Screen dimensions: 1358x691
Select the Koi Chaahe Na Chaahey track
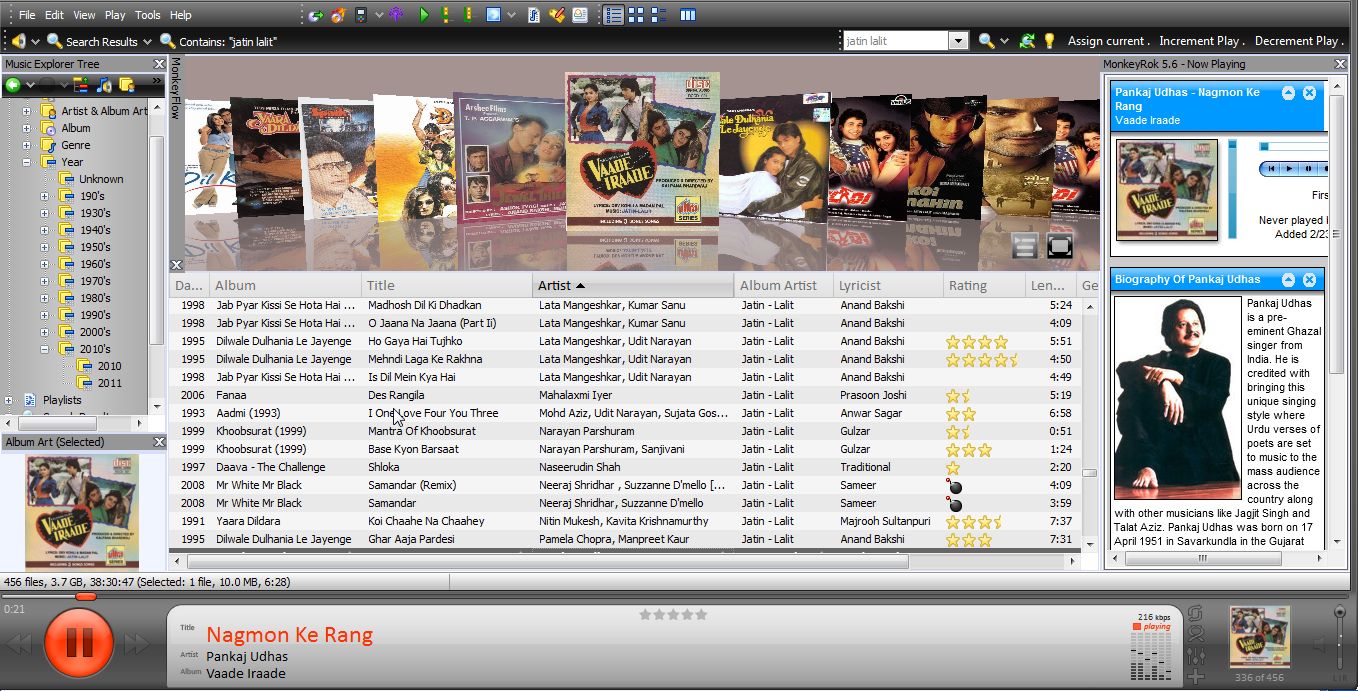tap(625, 521)
